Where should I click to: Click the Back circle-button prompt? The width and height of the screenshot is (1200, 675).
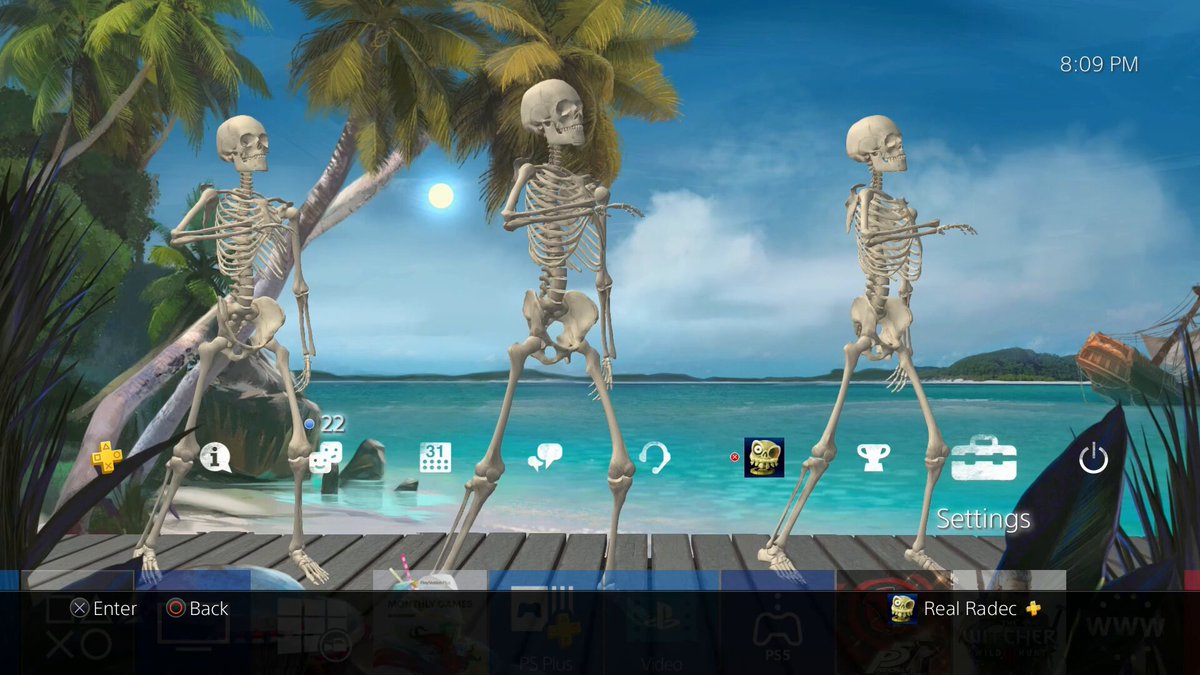pyautogui.click(x=197, y=608)
